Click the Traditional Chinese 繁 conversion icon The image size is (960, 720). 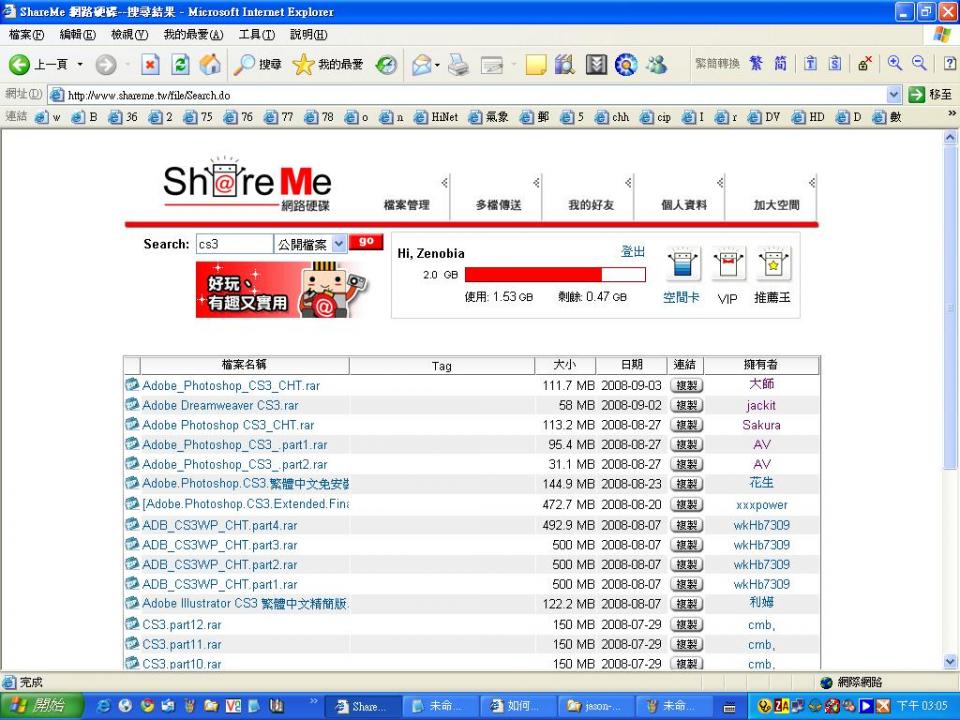[x=756, y=63]
